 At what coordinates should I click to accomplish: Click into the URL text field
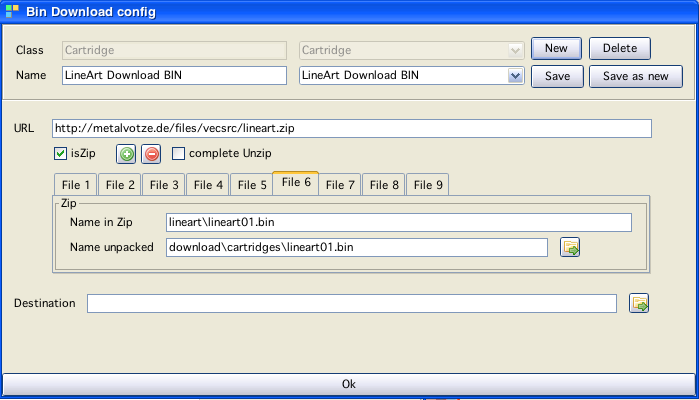point(351,129)
